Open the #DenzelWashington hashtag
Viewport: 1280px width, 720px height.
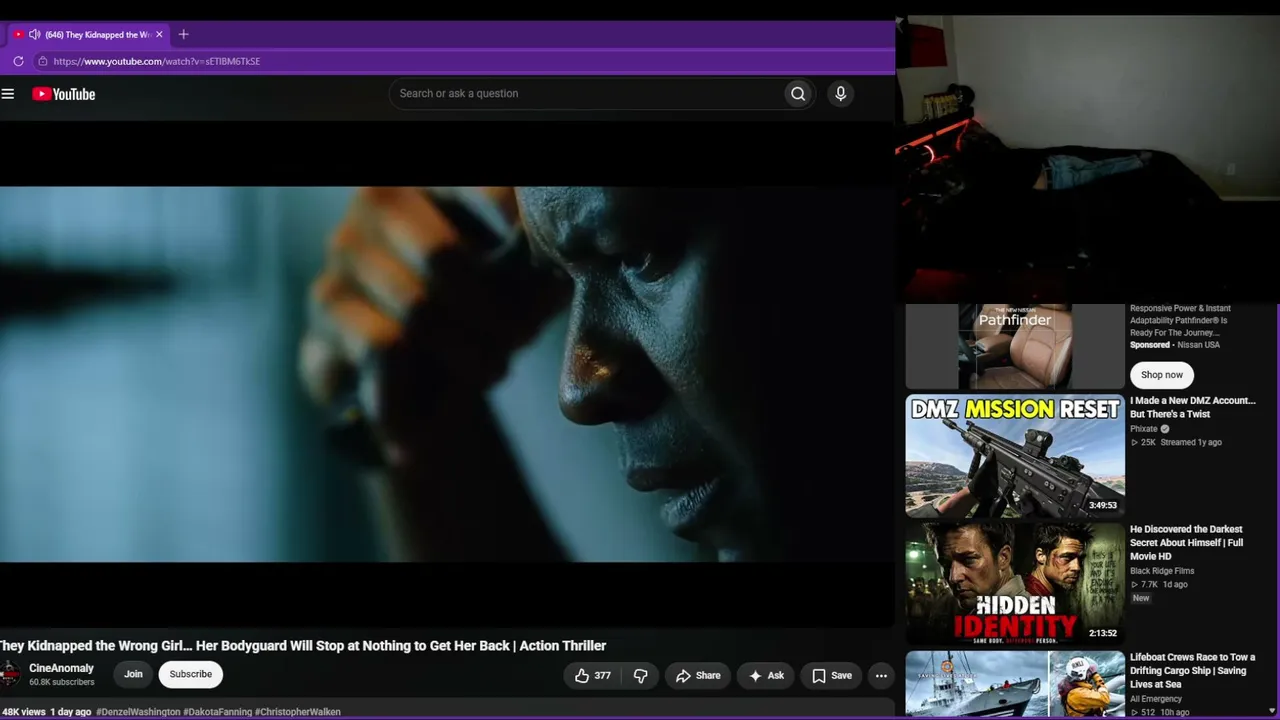point(138,712)
